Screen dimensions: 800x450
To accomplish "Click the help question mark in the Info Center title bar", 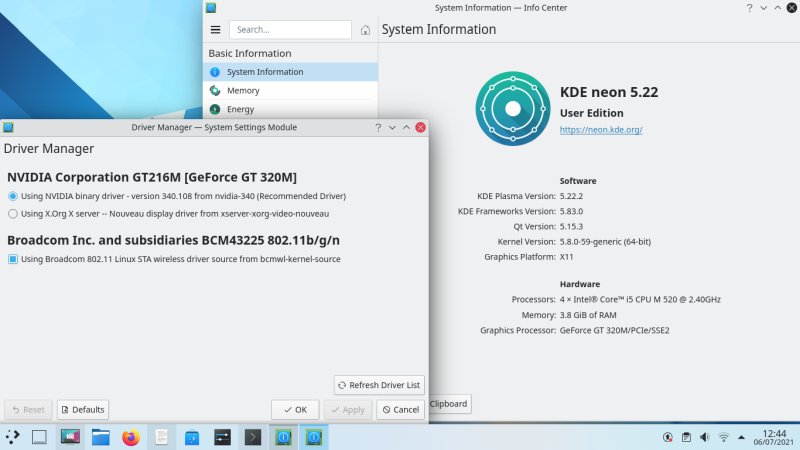I will pos(749,8).
